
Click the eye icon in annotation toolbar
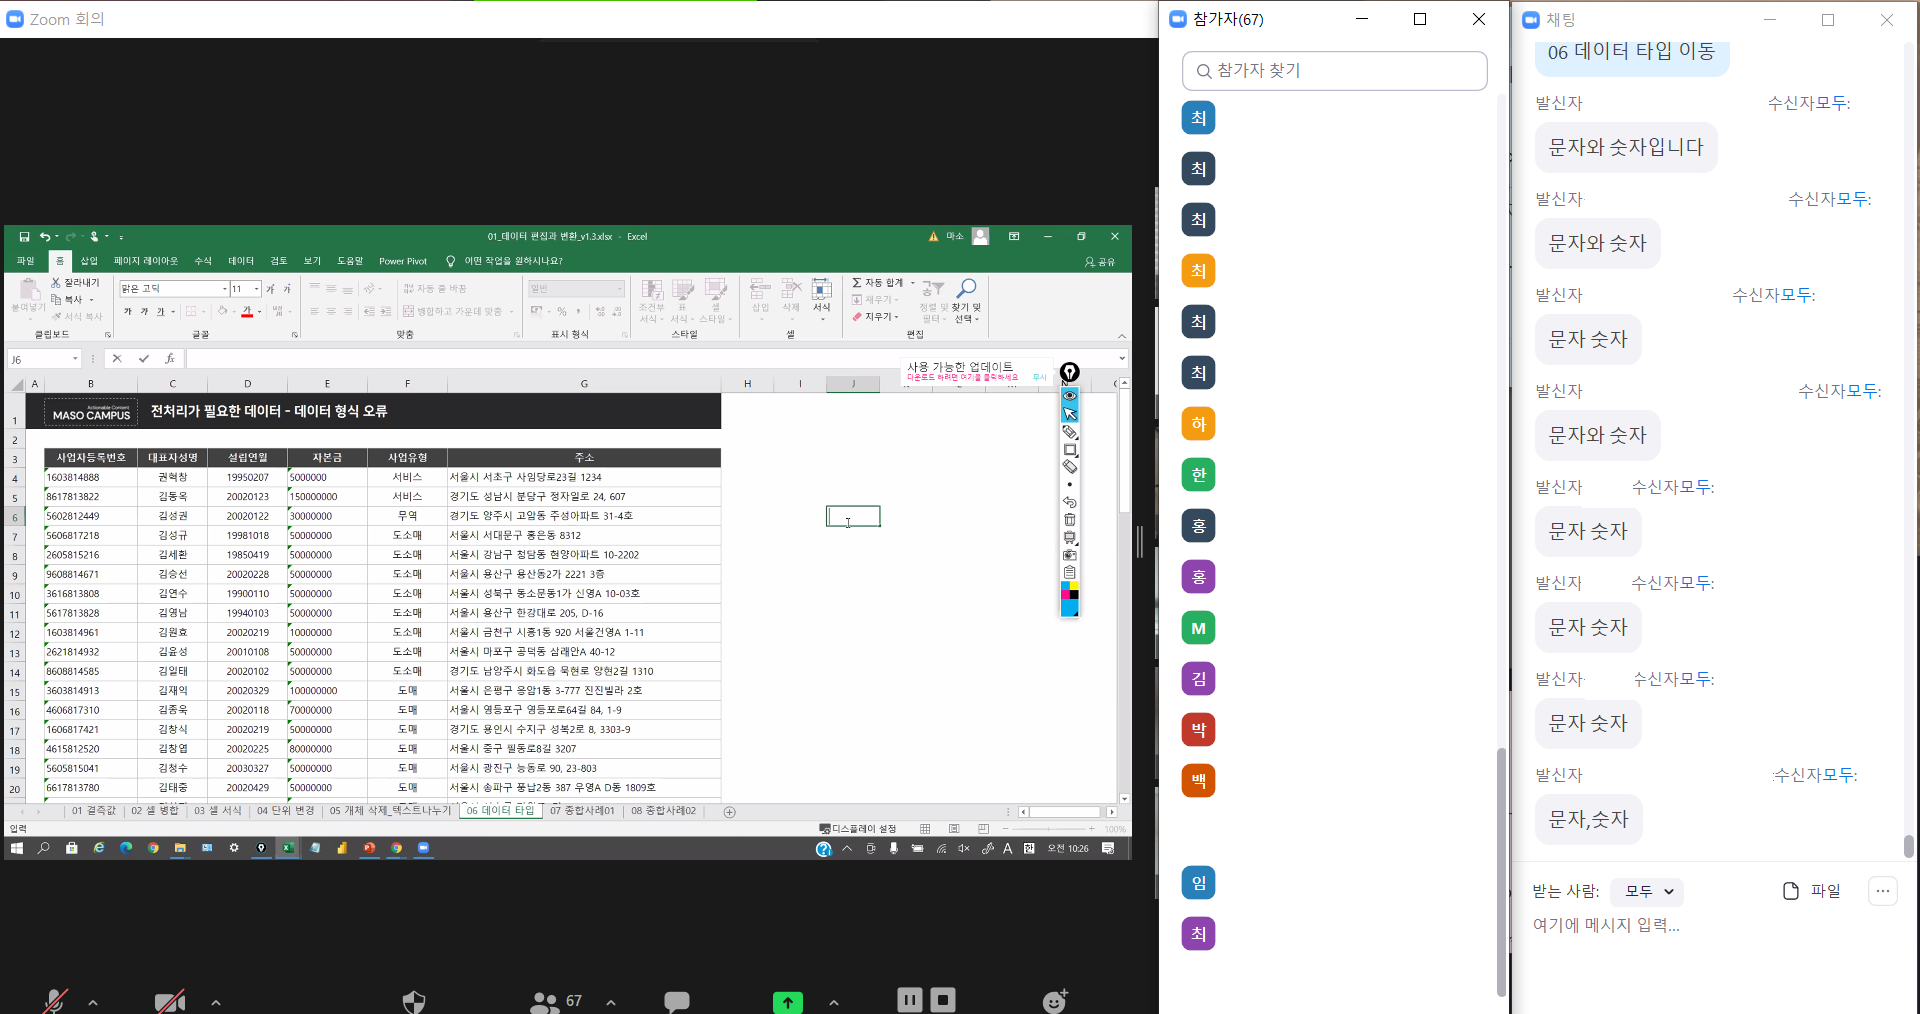tap(1070, 396)
